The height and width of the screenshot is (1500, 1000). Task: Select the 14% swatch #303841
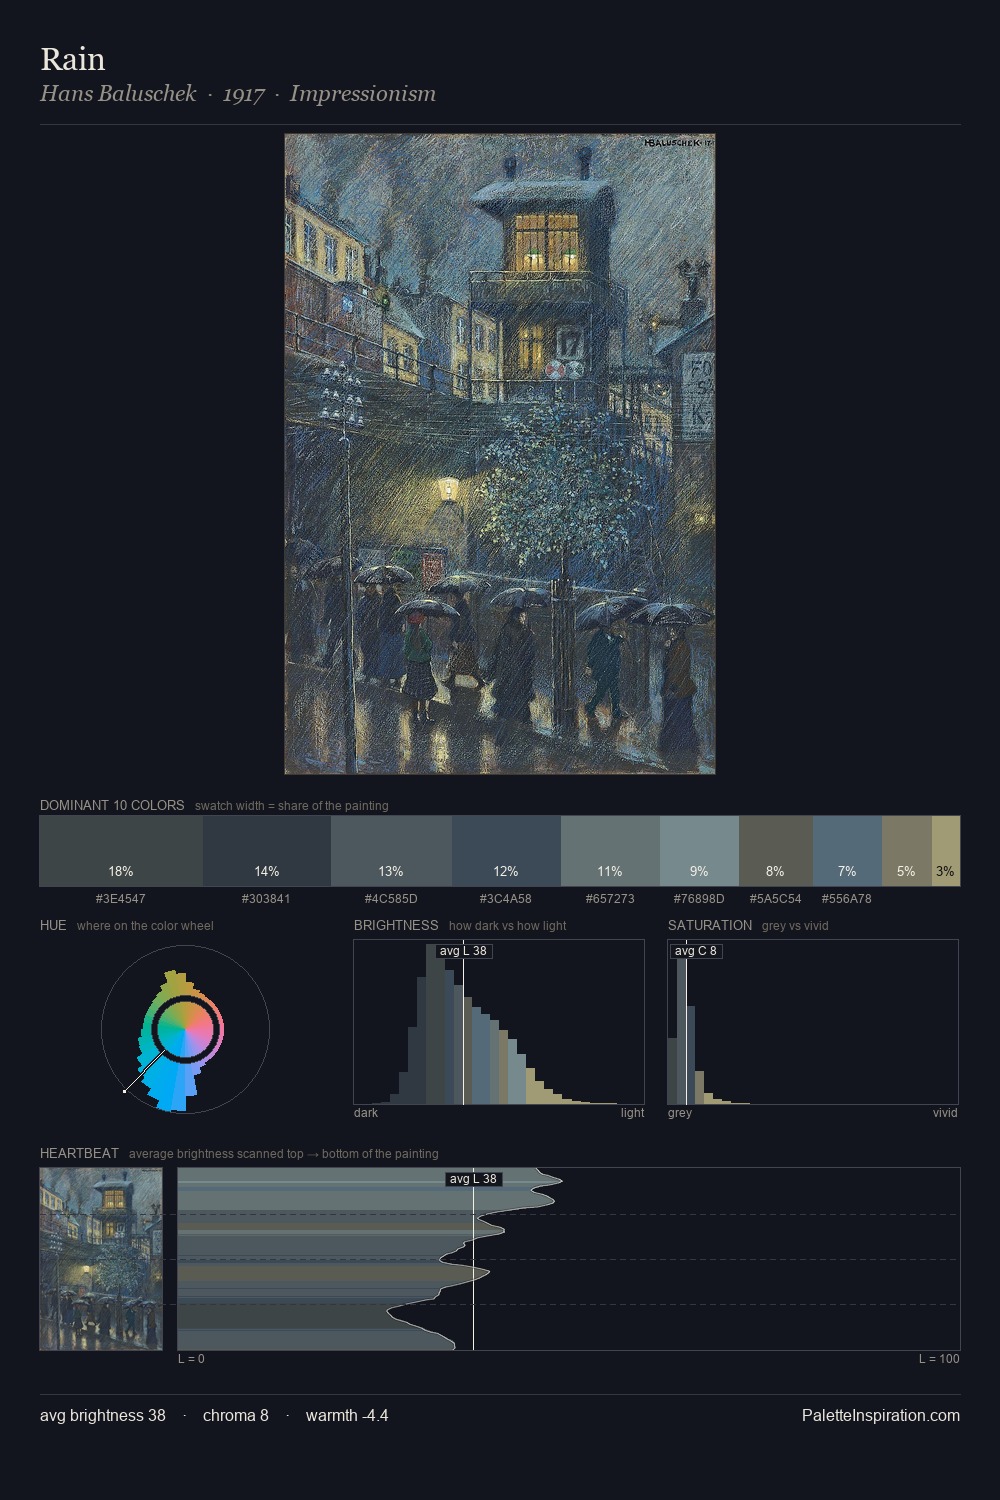click(267, 851)
